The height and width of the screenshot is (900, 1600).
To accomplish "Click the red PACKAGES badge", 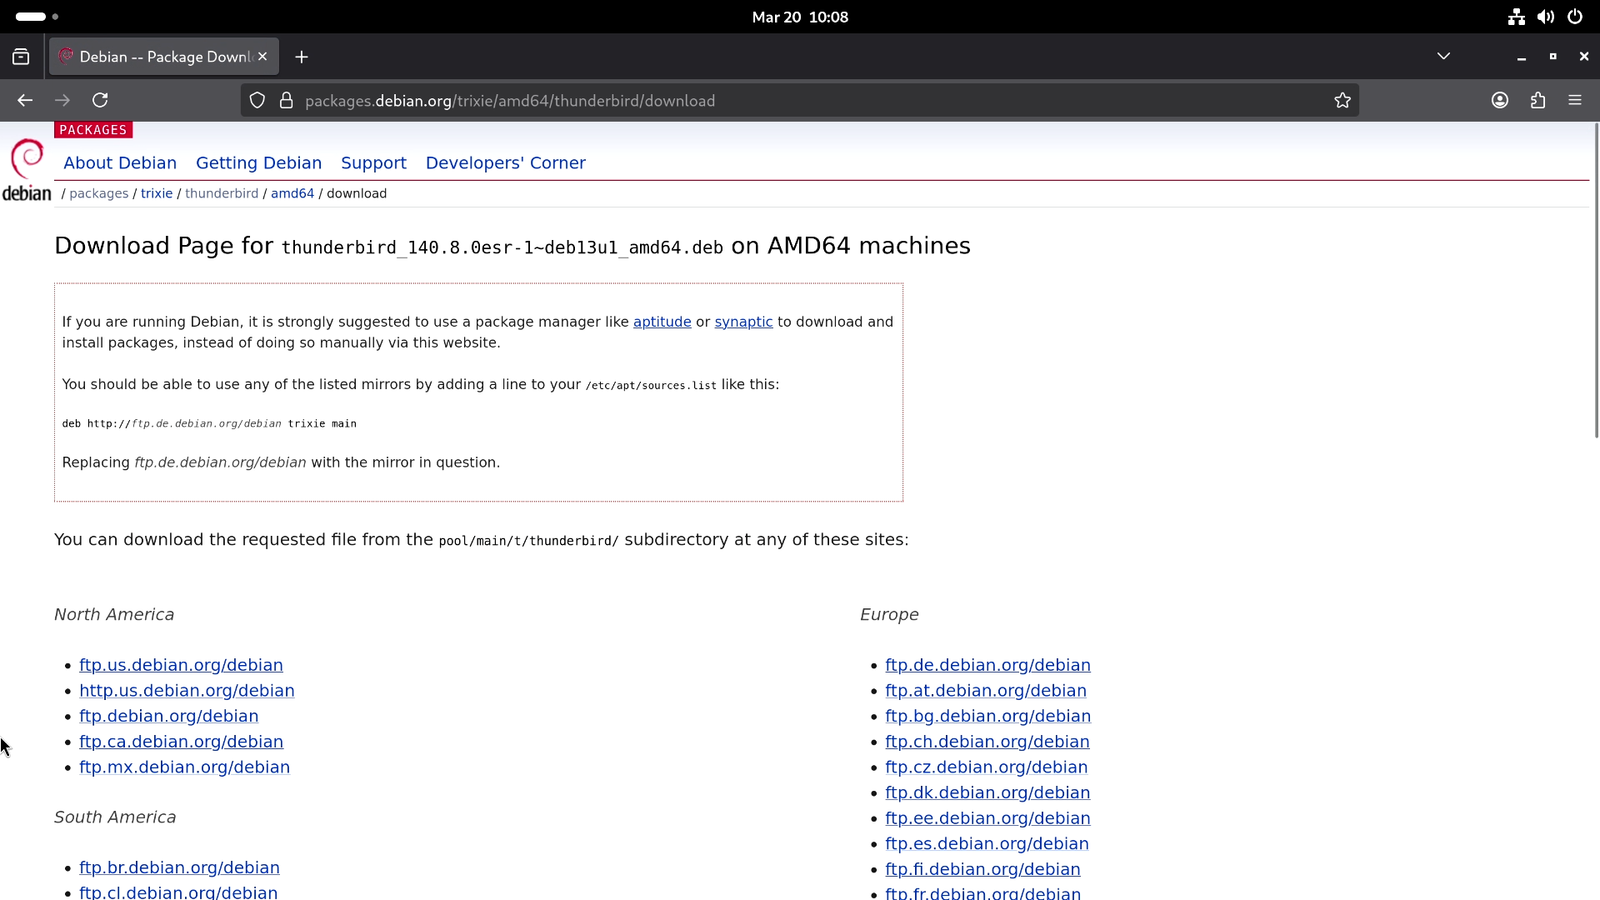I will pos(93,130).
